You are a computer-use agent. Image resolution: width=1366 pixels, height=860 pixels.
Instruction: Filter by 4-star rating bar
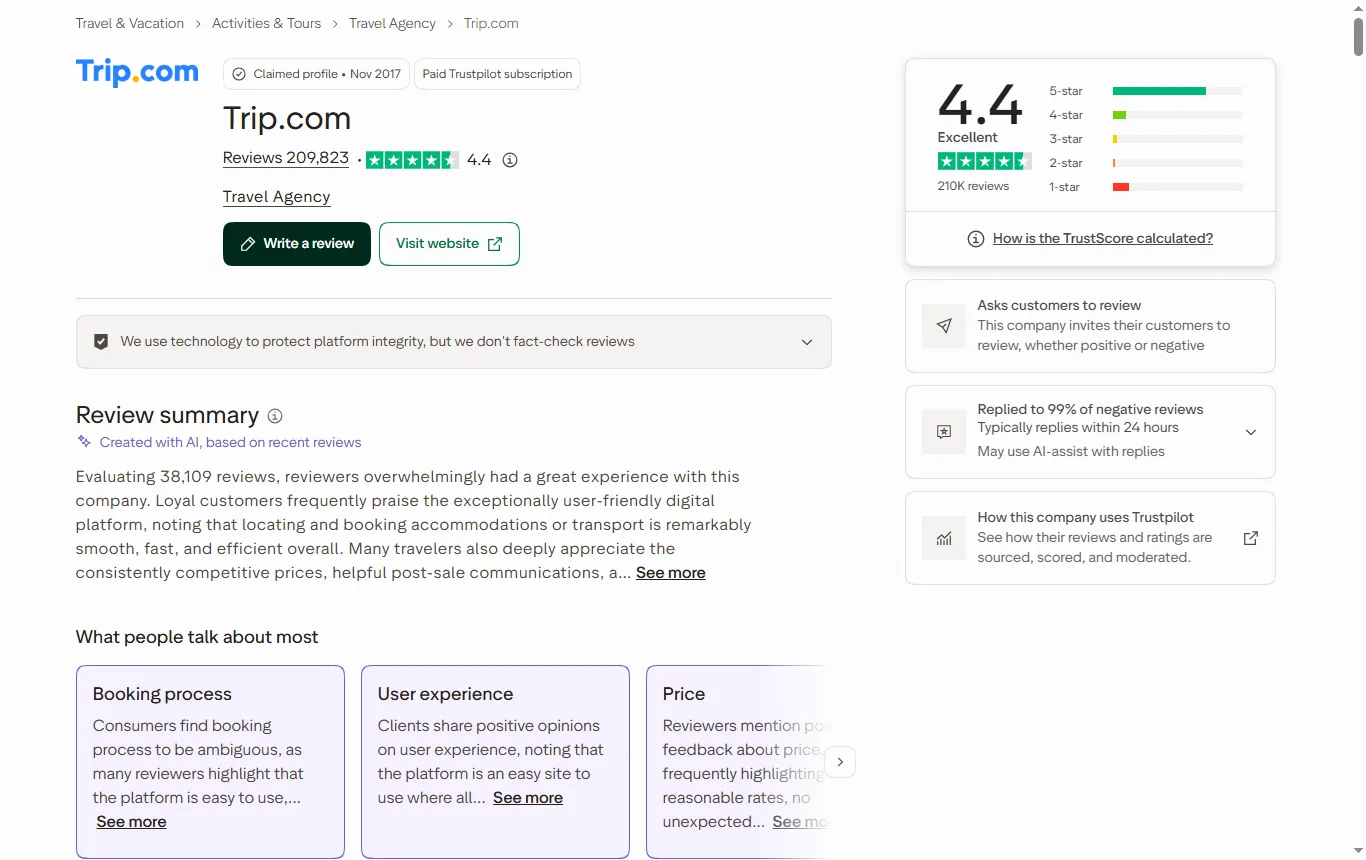[x=1146, y=115]
